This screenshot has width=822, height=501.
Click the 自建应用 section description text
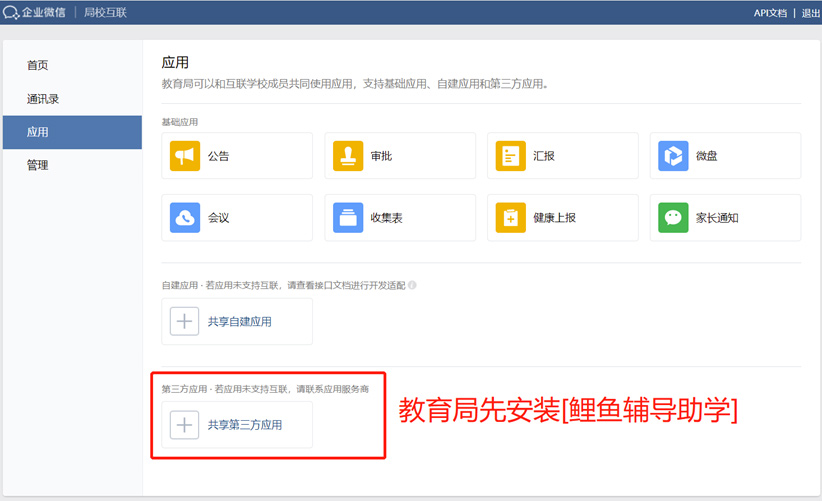click(x=284, y=285)
